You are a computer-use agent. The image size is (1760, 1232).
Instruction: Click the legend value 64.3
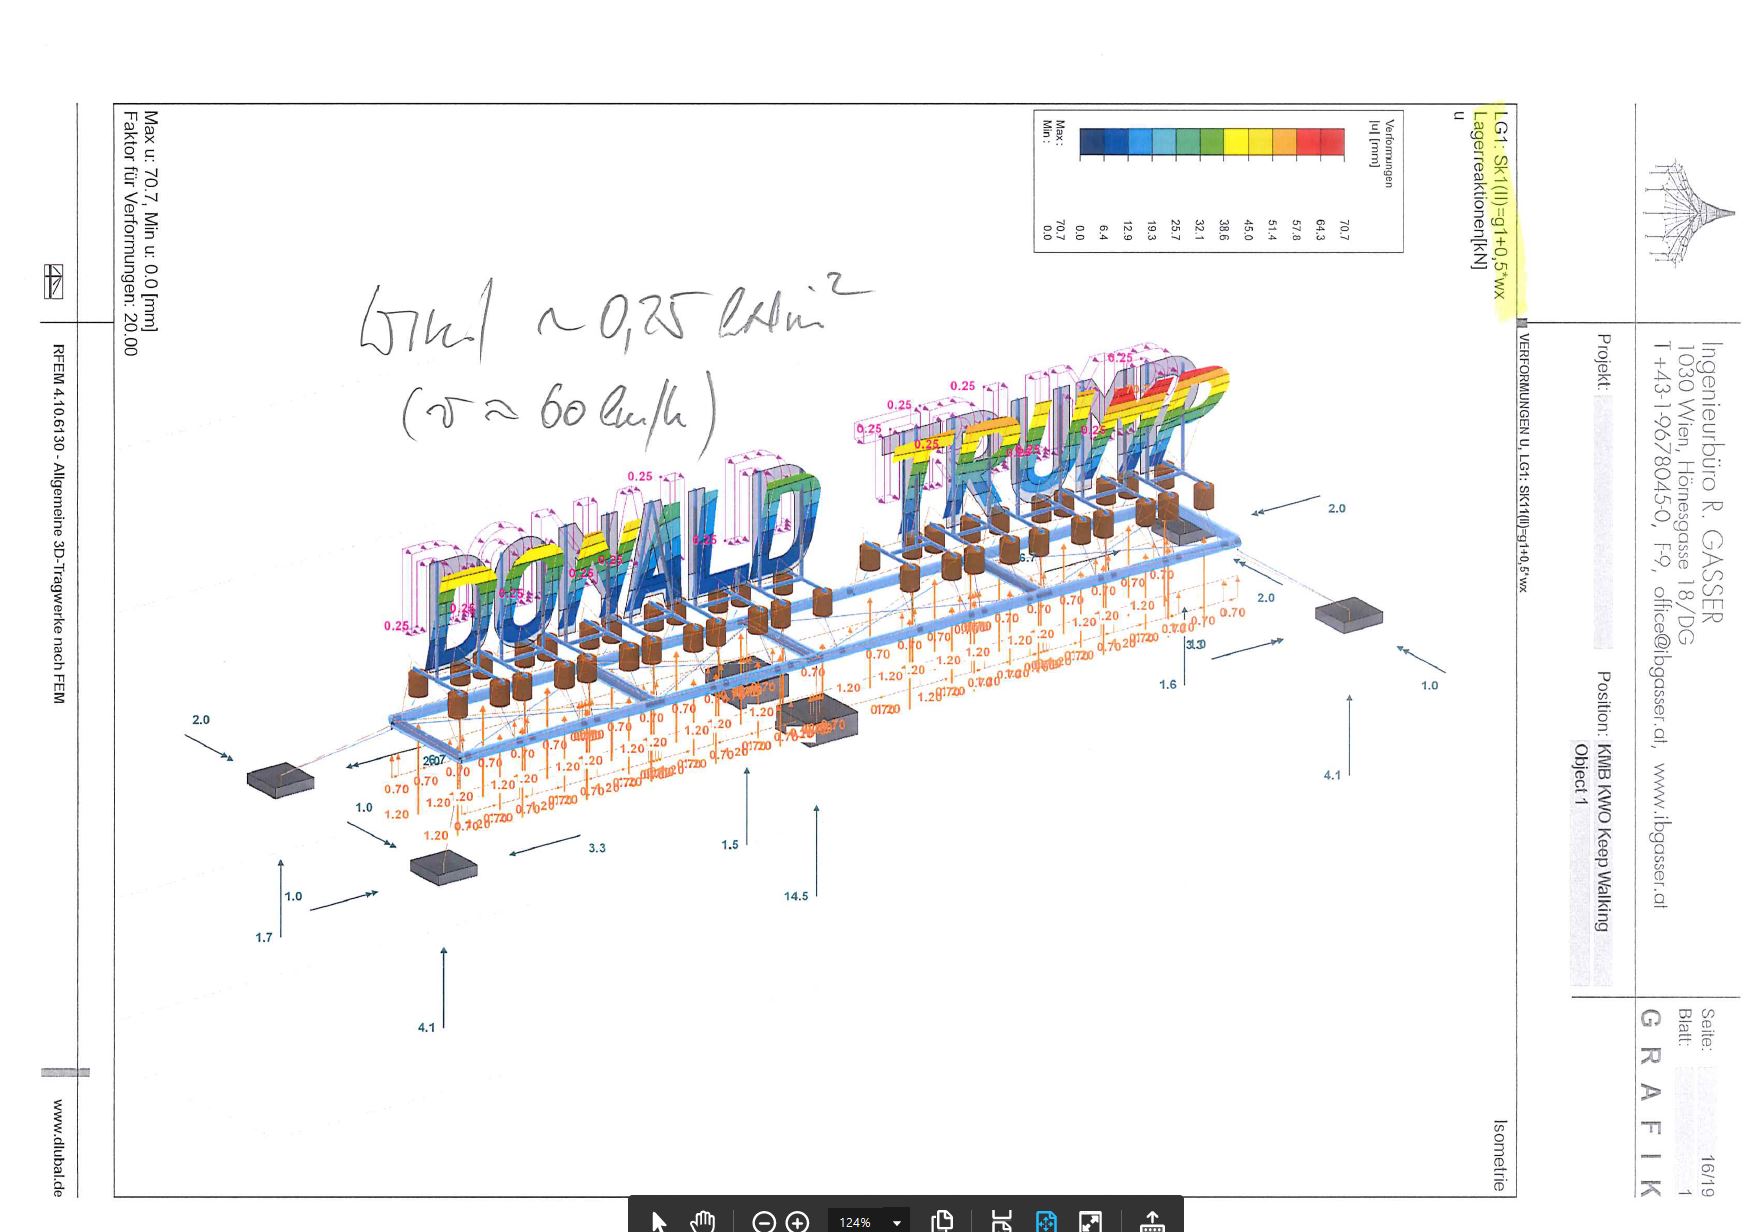coord(1320,229)
